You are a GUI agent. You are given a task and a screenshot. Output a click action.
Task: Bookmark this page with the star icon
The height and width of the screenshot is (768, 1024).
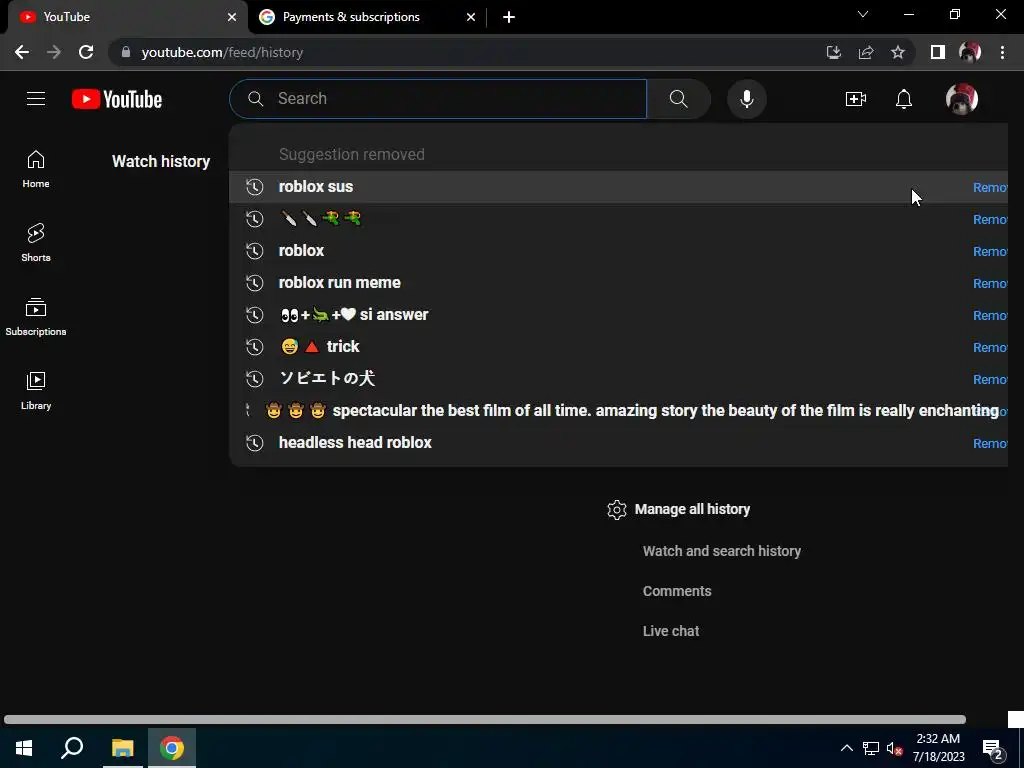pyautogui.click(x=898, y=52)
